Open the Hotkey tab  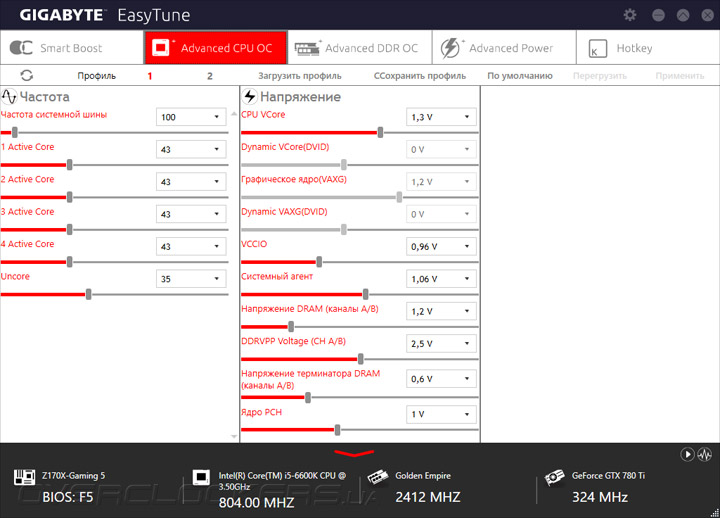(648, 48)
